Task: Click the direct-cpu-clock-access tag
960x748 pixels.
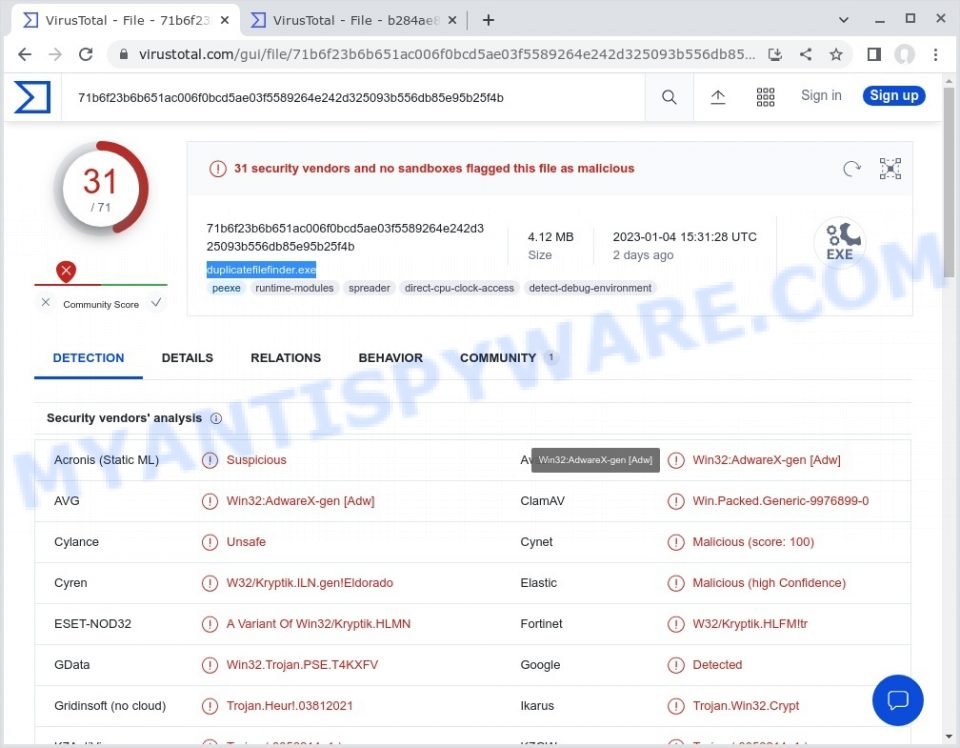Action: [459, 288]
